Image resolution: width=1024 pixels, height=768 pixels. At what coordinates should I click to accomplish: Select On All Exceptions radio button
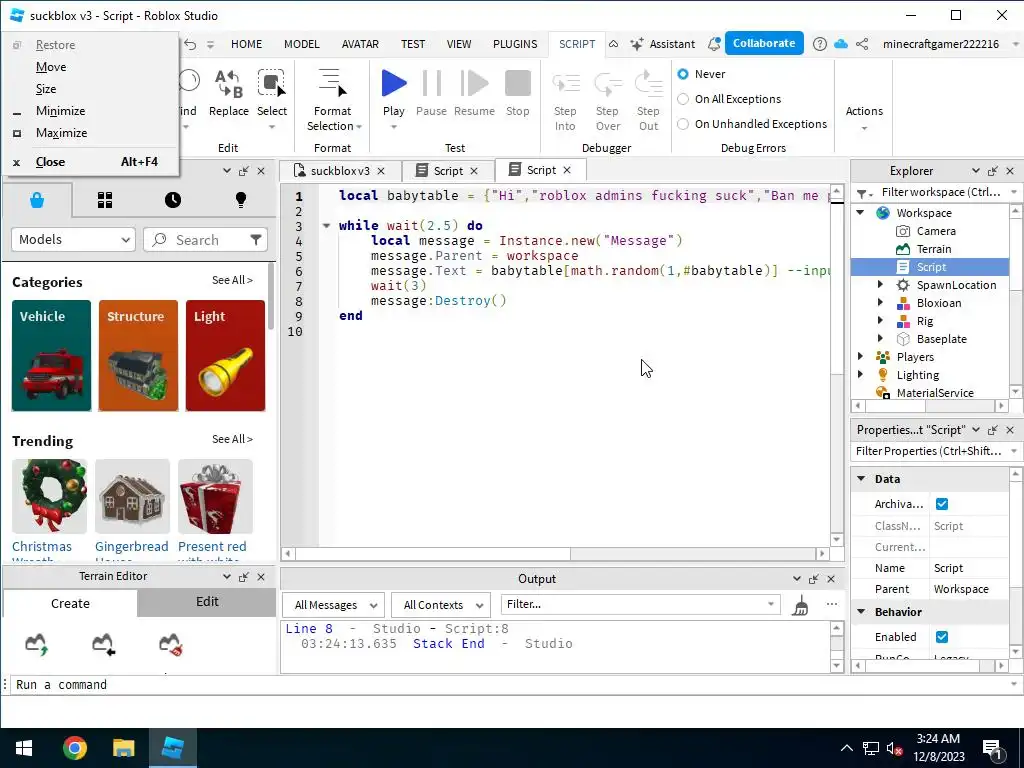[x=683, y=99]
